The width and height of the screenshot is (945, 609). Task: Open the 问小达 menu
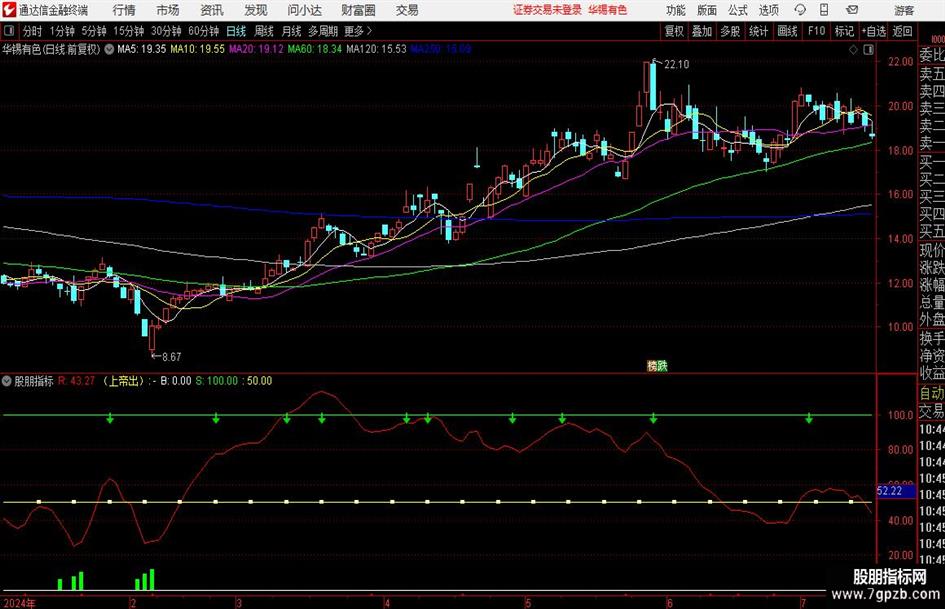click(x=304, y=10)
